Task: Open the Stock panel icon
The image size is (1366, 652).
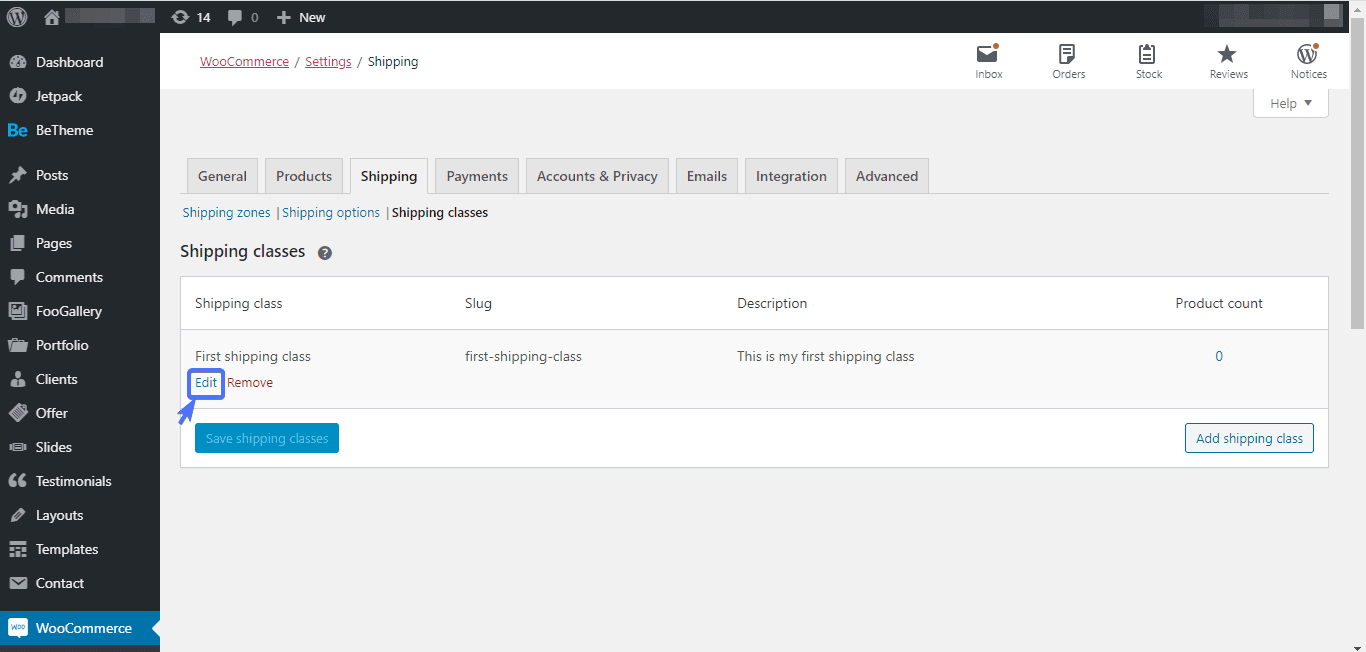Action: [1148, 54]
